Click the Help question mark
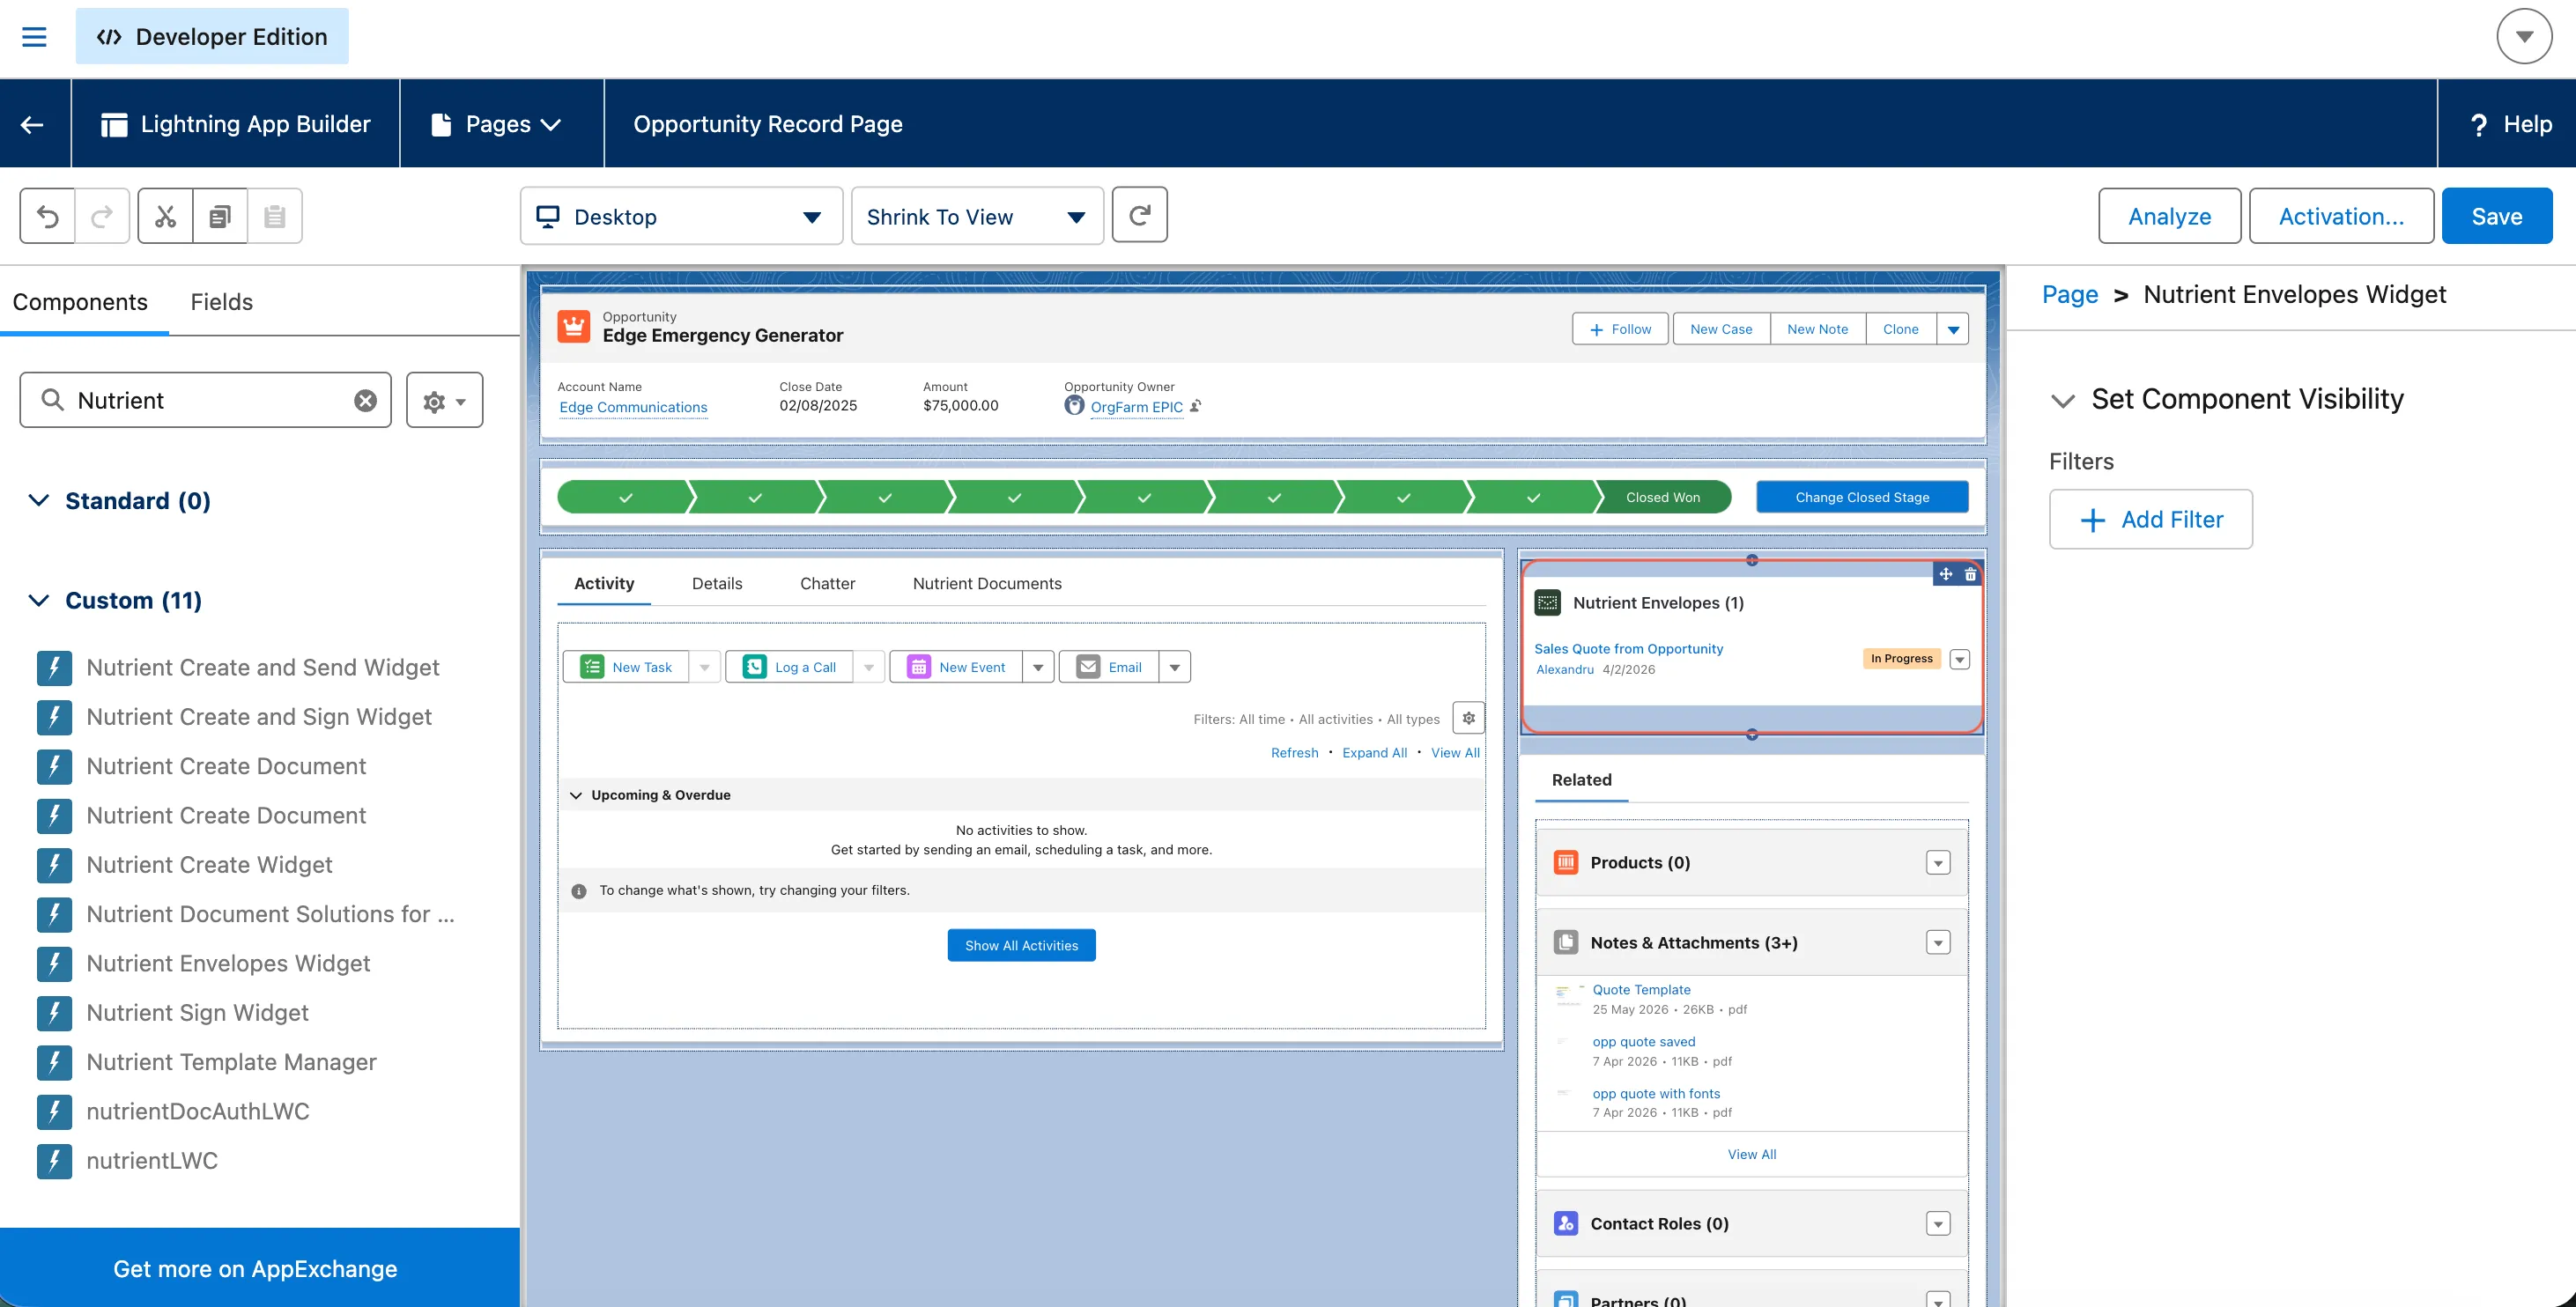 click(x=2479, y=125)
